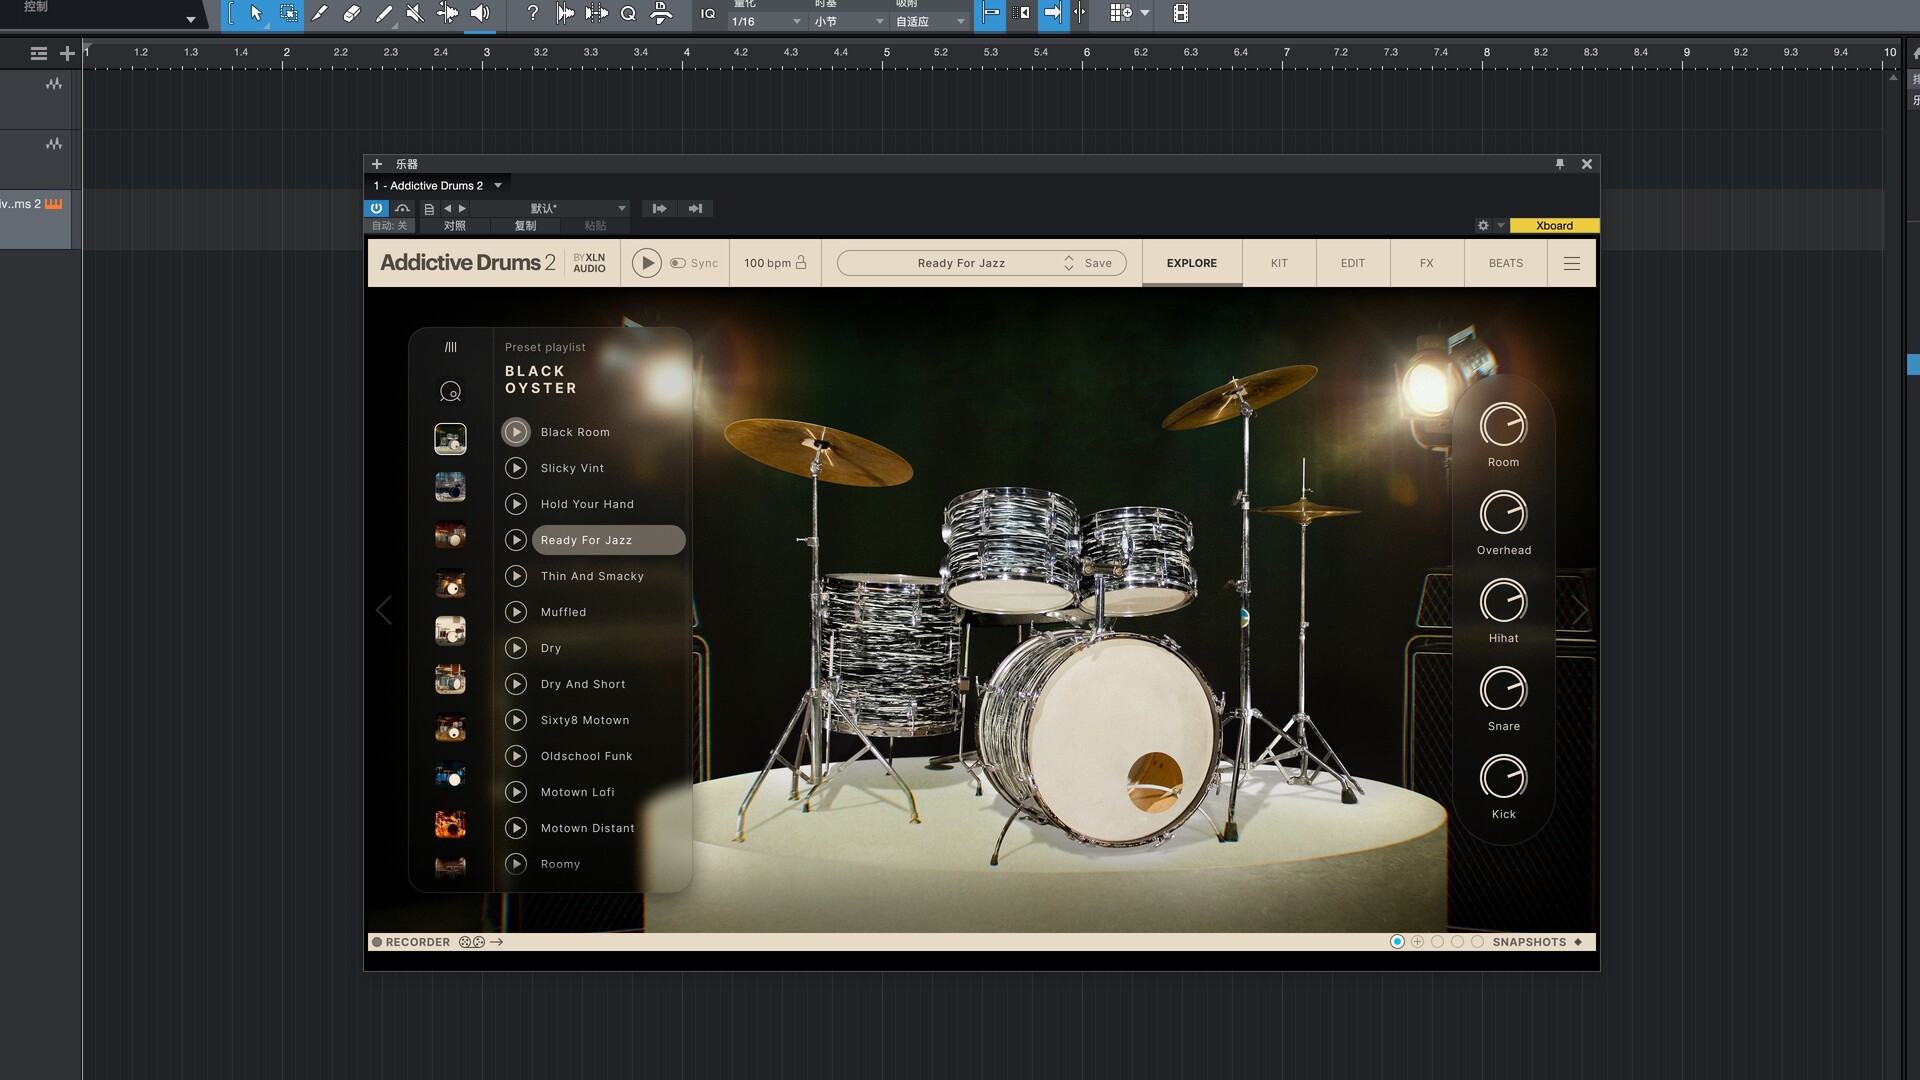The height and width of the screenshot is (1080, 1920).
Task: Switch to the EDIT tab
Action: click(x=1353, y=263)
